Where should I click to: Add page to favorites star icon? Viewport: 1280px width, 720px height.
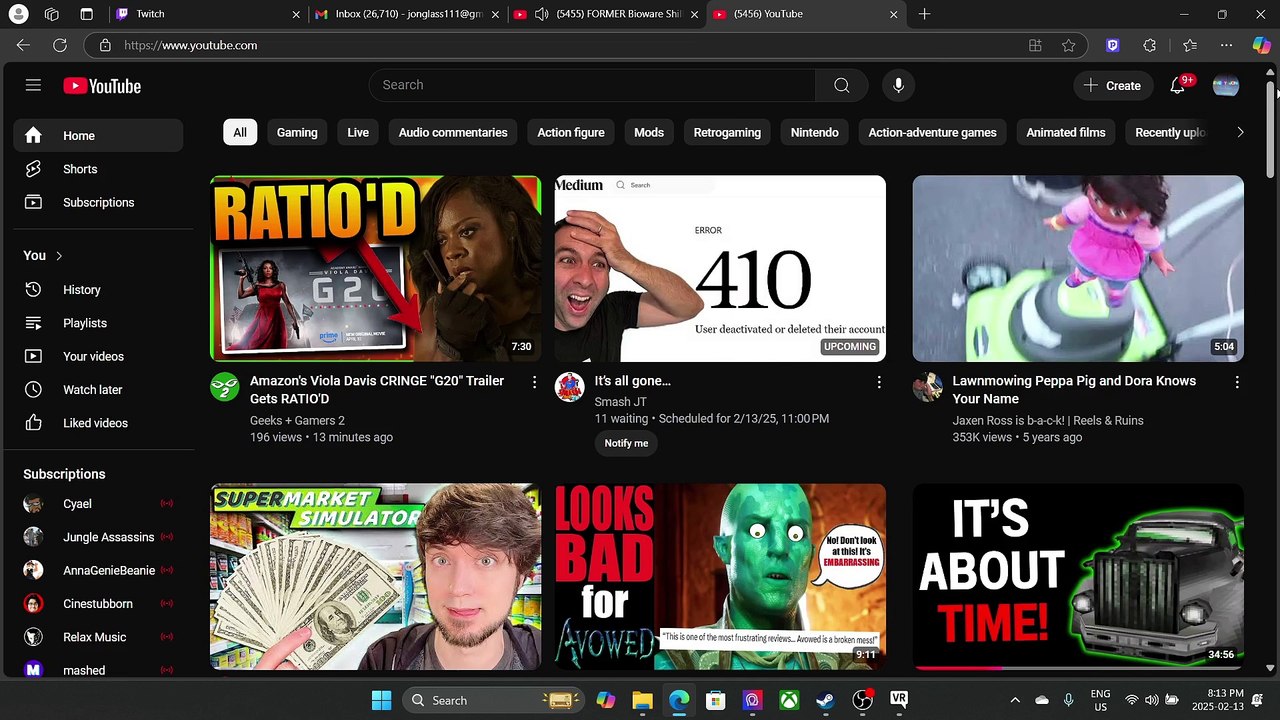[x=1069, y=45]
